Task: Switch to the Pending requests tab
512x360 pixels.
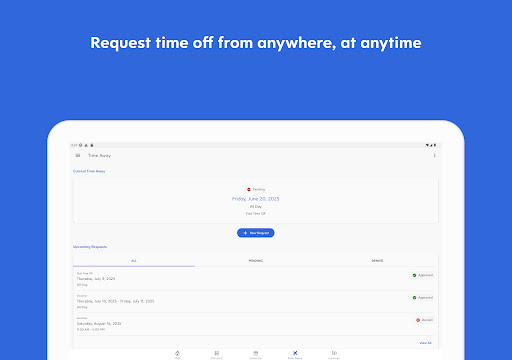Action: point(256,261)
